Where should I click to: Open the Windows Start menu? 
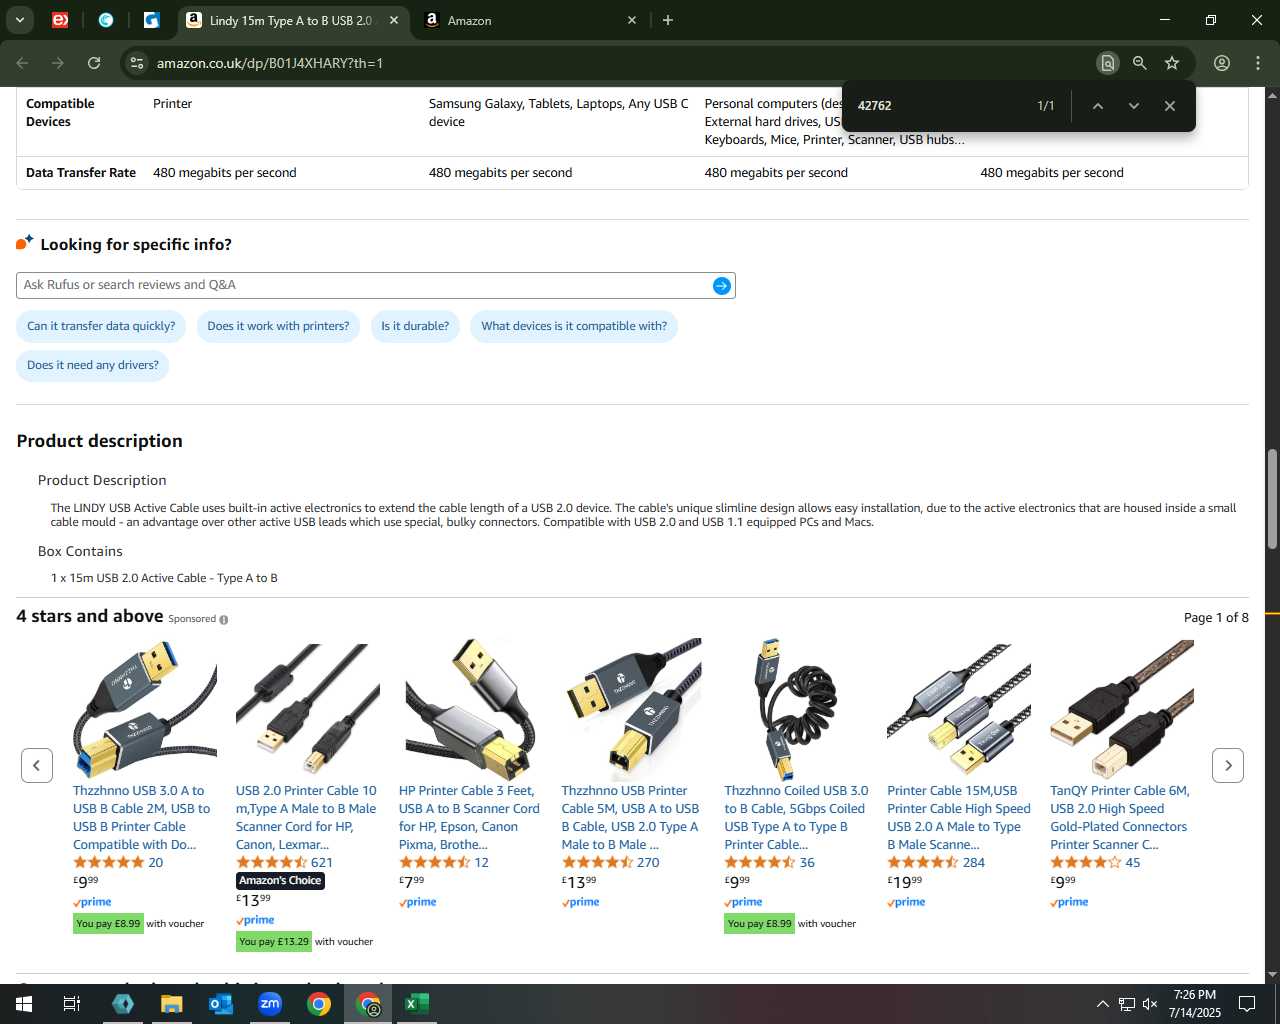(x=24, y=1004)
